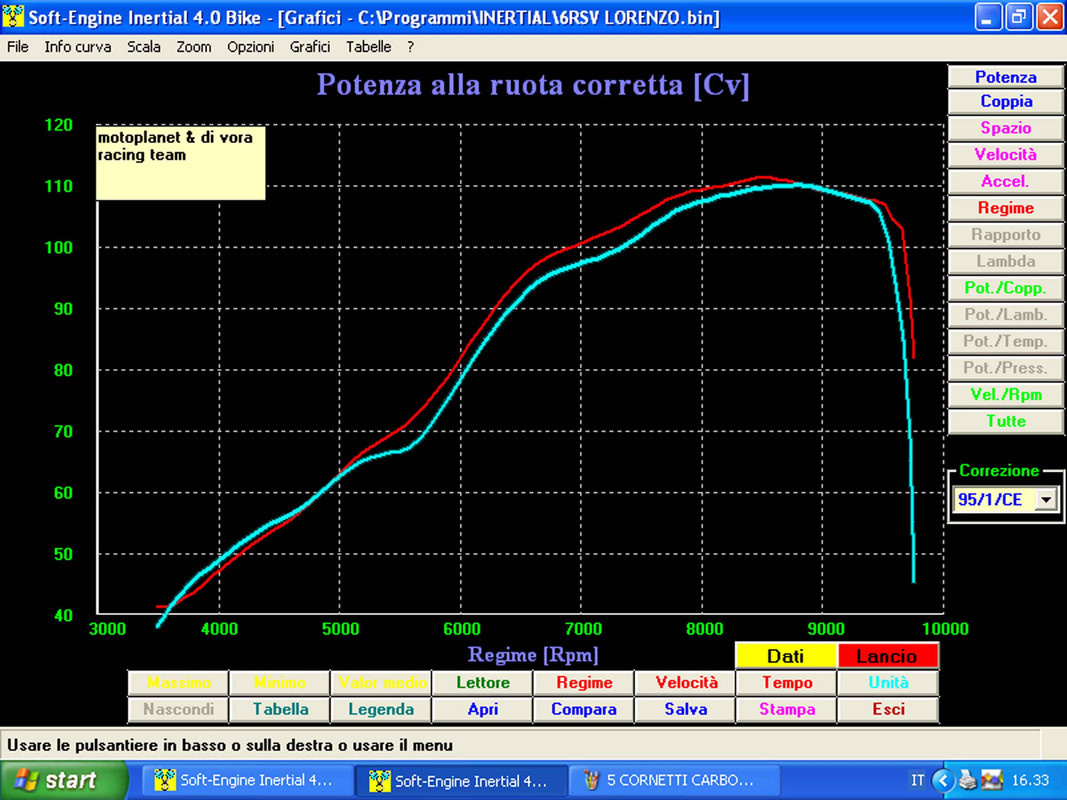
Task: Click the 'motoplanet & di vora racing team' note
Action: 180,163
